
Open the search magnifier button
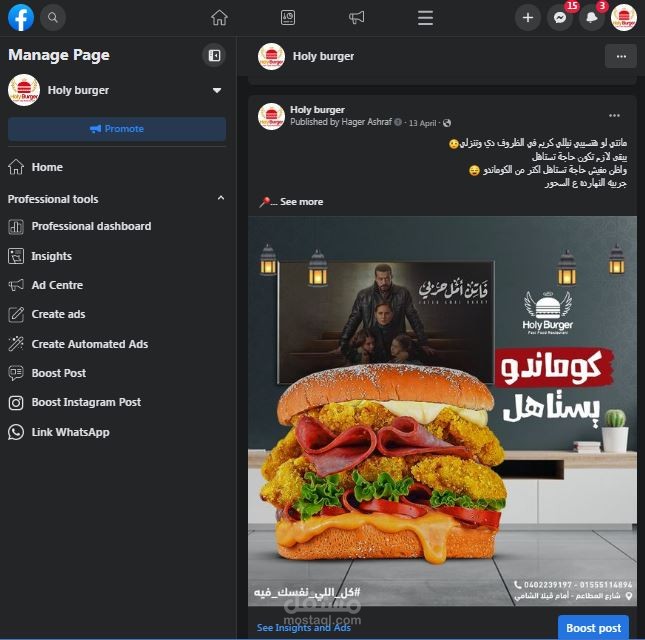53,18
